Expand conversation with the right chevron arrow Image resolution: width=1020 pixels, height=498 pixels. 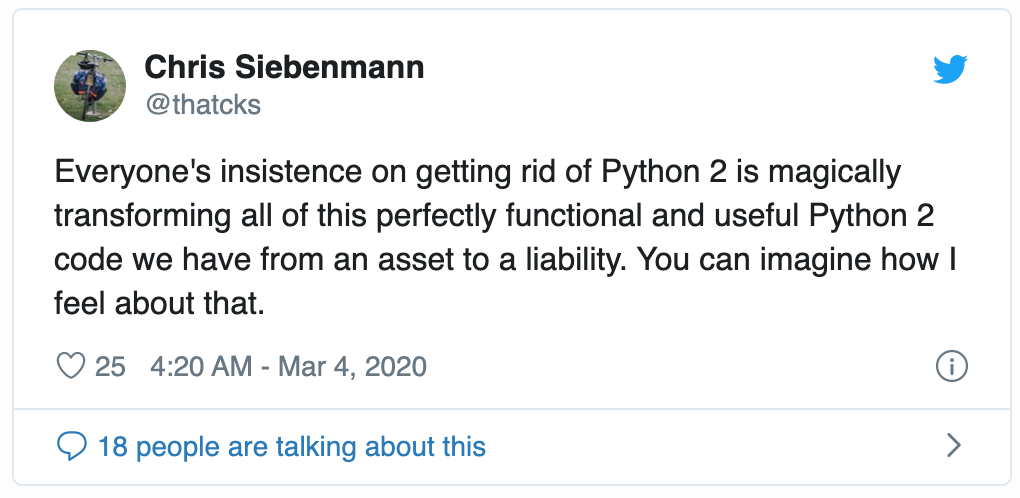coord(953,446)
